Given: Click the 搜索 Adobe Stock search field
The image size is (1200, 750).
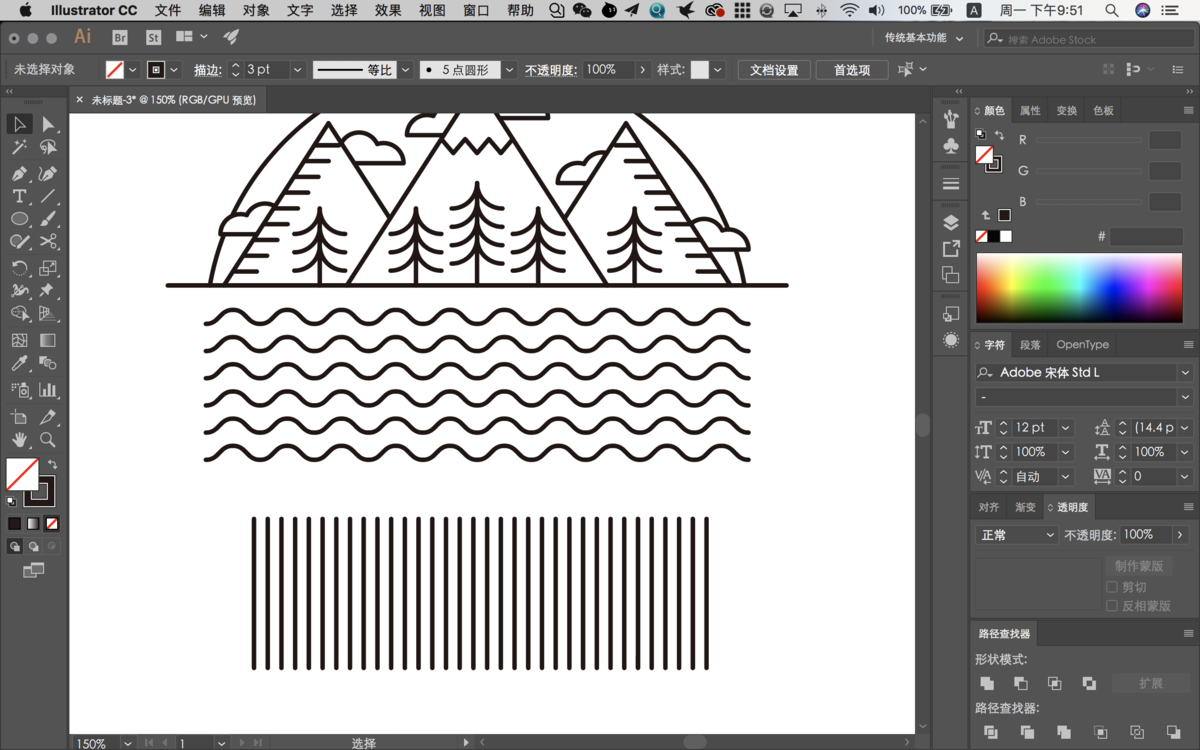Looking at the screenshot, I should coord(1088,39).
